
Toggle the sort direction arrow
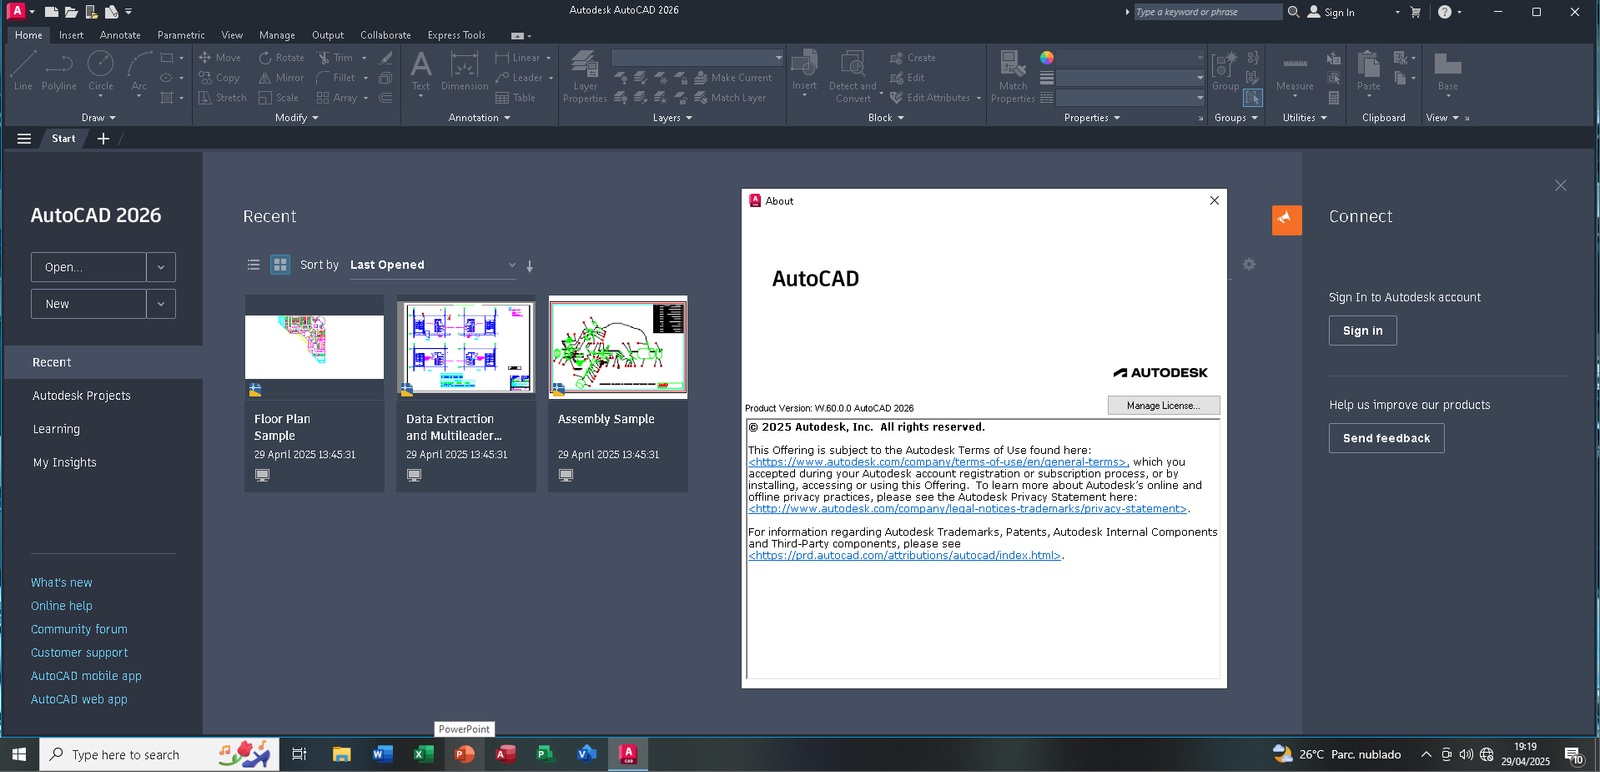(x=530, y=266)
